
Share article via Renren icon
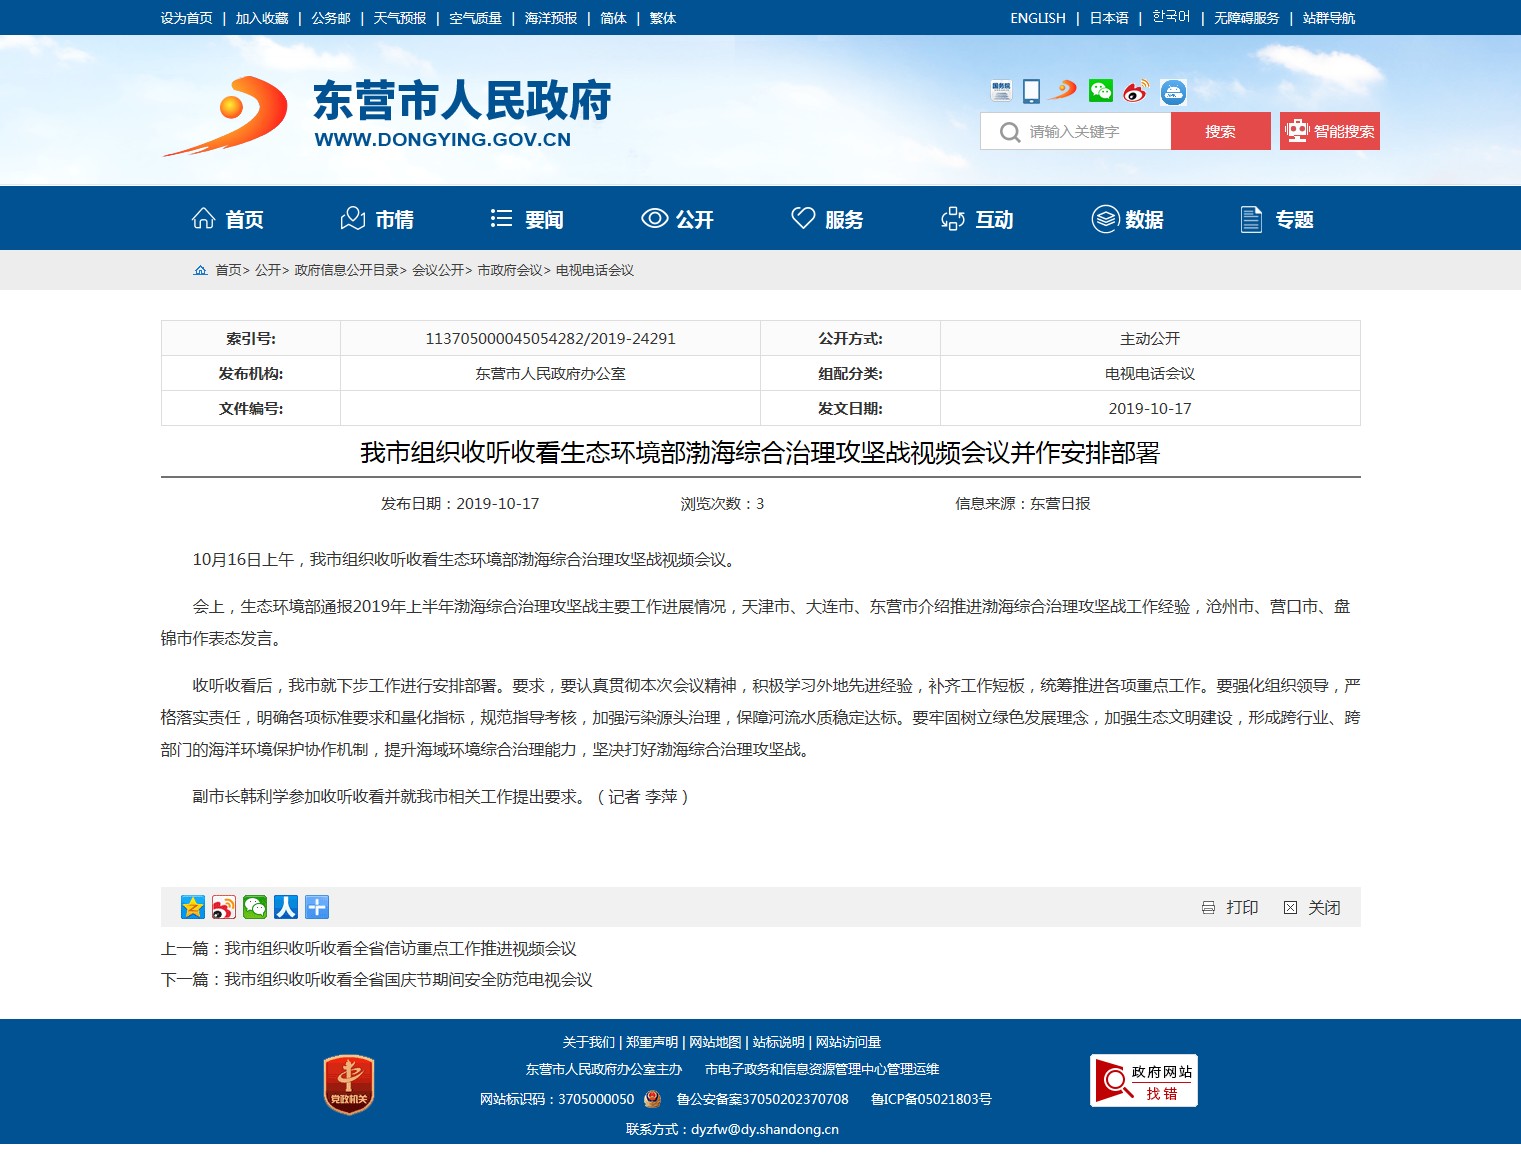click(x=286, y=907)
